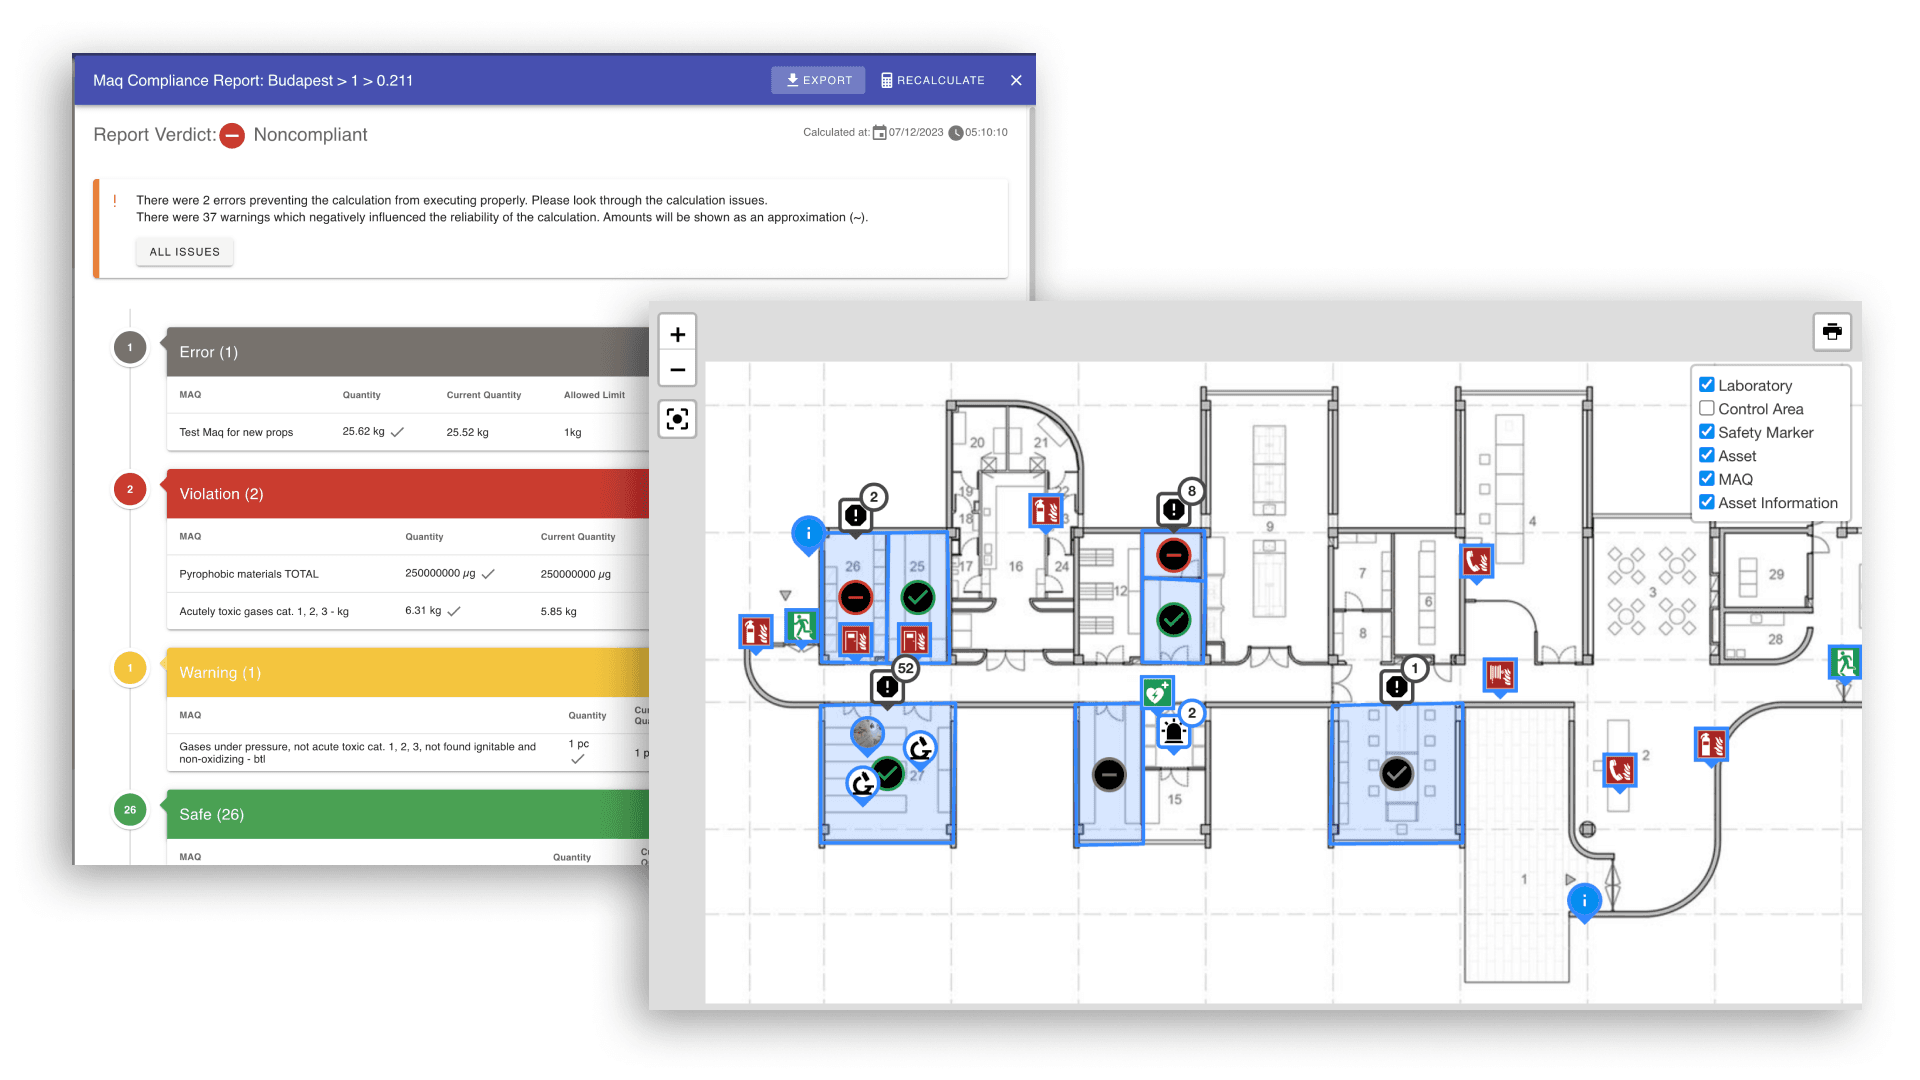The height and width of the screenshot is (1080, 1920).
Task: Toggle the Safety Marker layer checkbox
Action: click(x=1707, y=432)
